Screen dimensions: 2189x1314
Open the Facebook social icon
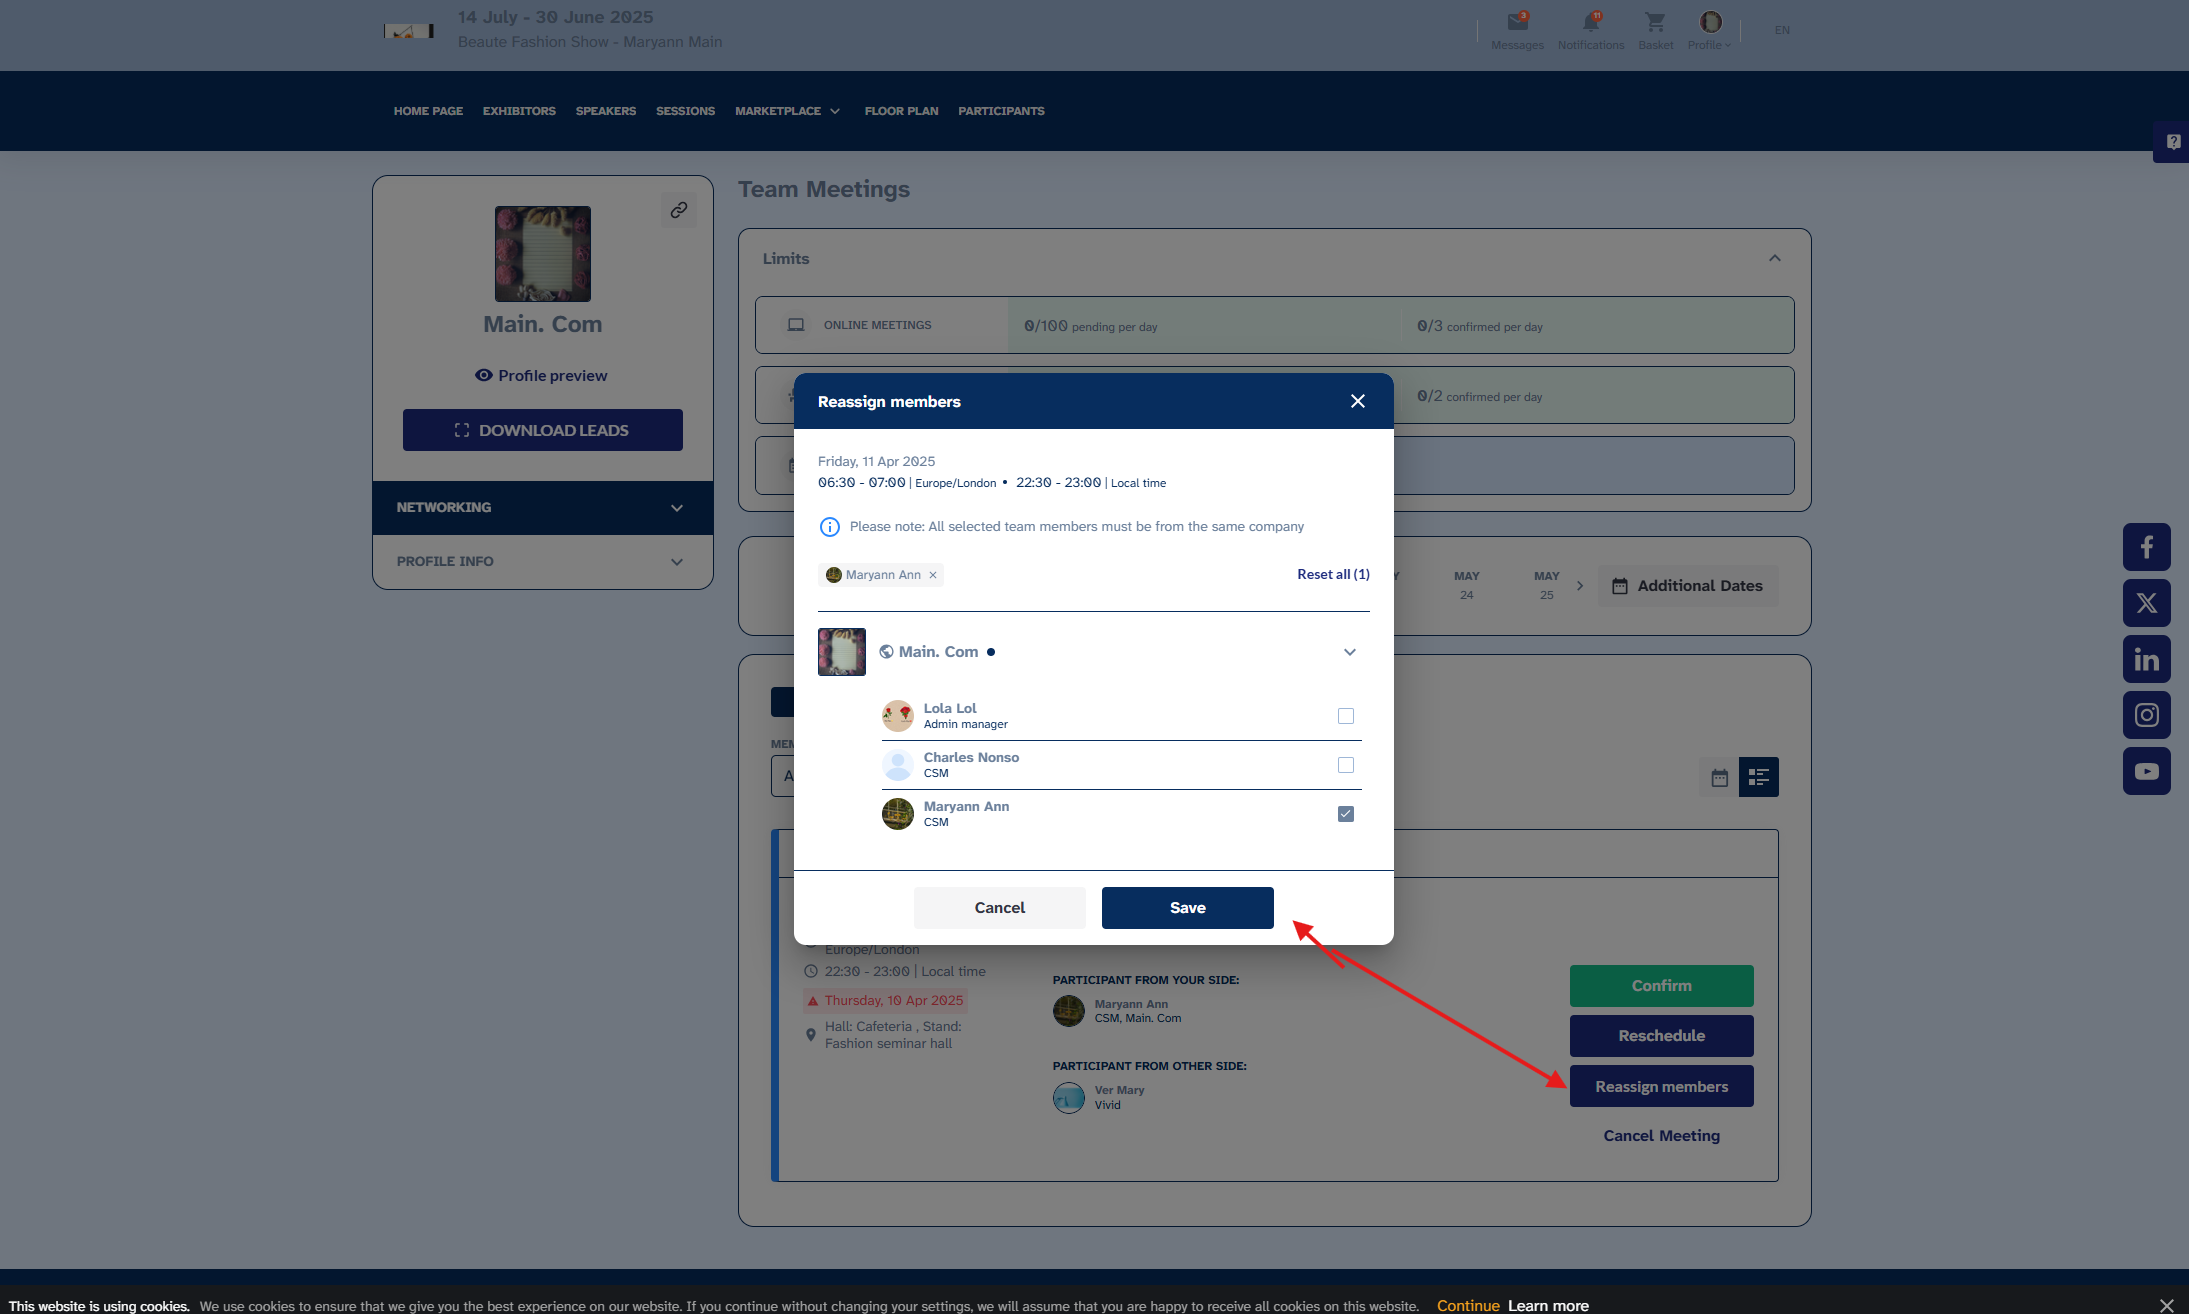point(2146,547)
